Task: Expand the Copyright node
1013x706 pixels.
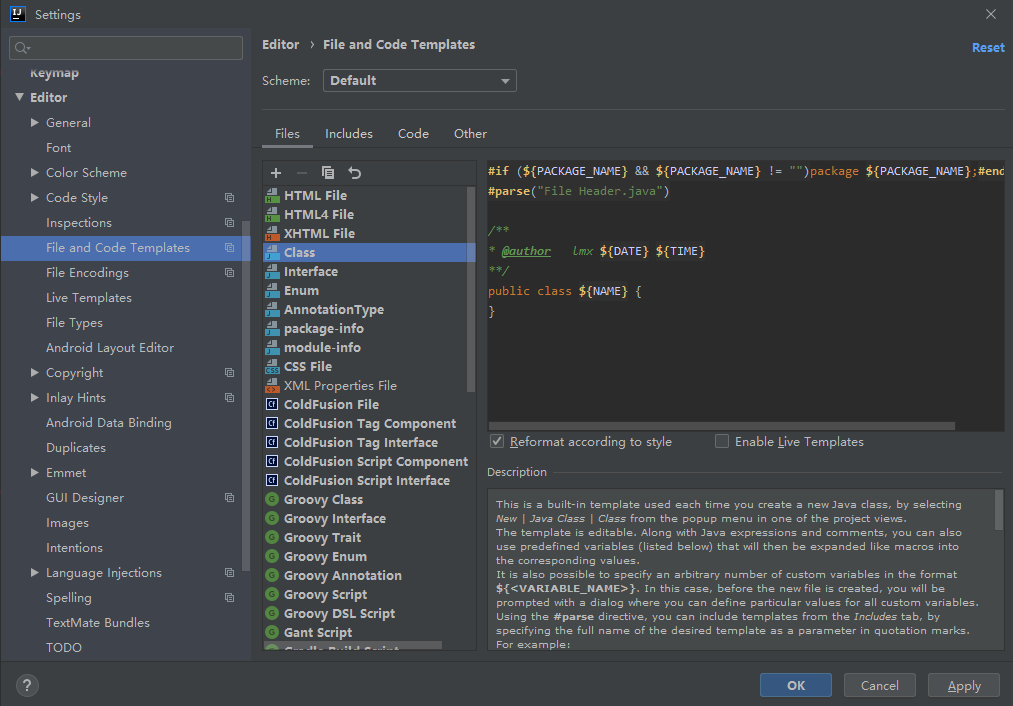Action: [35, 373]
